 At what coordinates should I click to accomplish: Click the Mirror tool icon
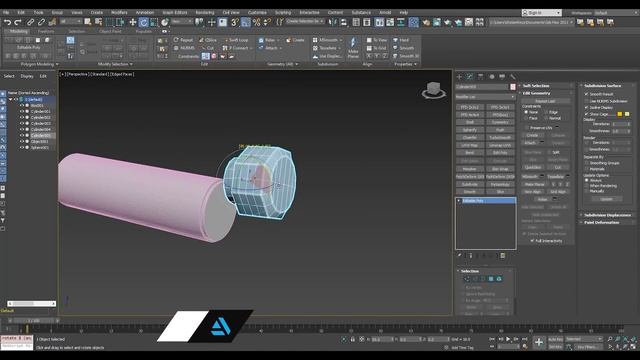pyautogui.click(x=333, y=22)
